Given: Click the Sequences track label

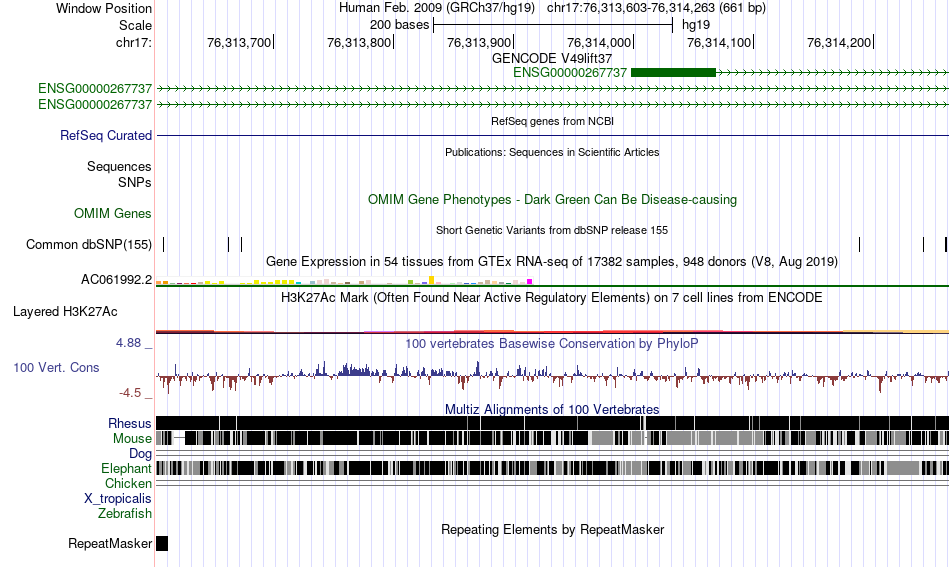Looking at the screenshot, I should [119, 167].
